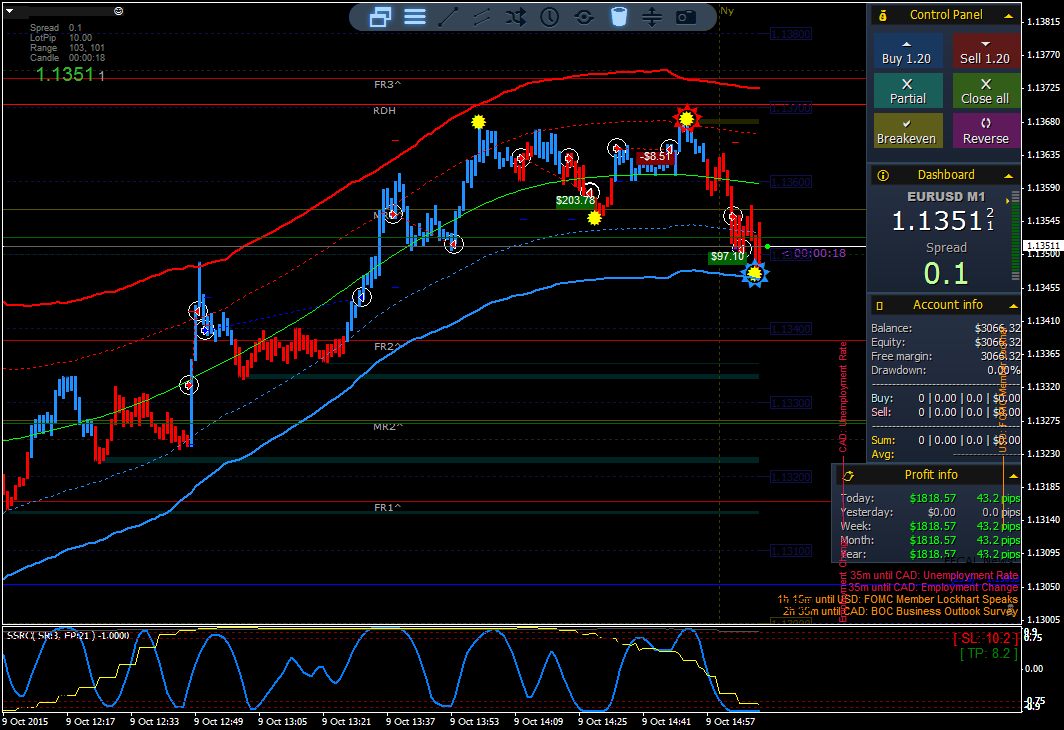Click the green tick meter in Dashboard

(x=1015, y=235)
